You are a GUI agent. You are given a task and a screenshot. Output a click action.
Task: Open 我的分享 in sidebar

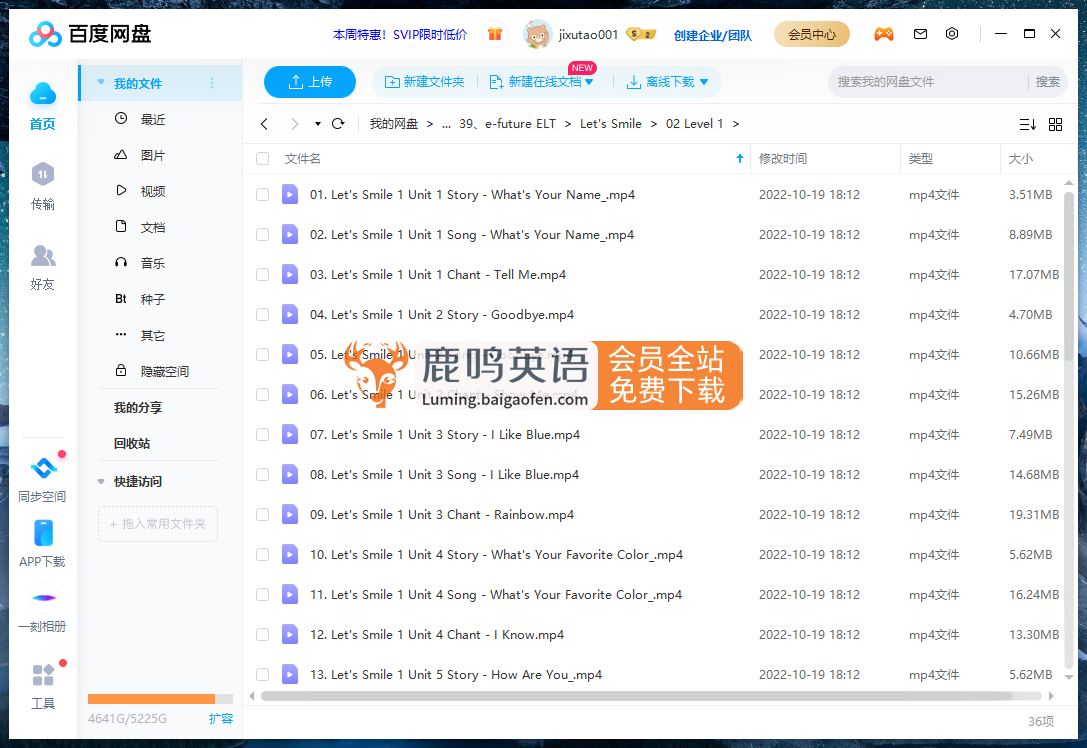[x=138, y=408]
